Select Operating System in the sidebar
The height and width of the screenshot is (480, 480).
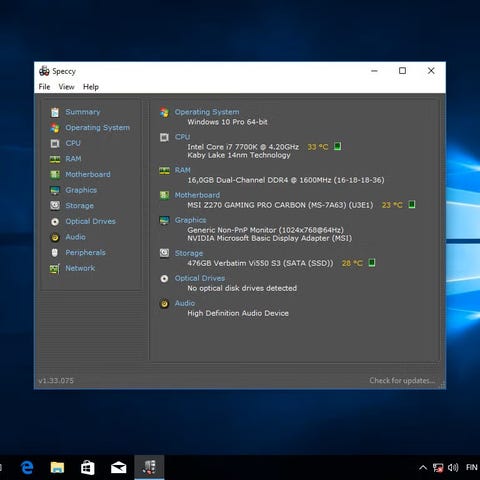coord(97,128)
